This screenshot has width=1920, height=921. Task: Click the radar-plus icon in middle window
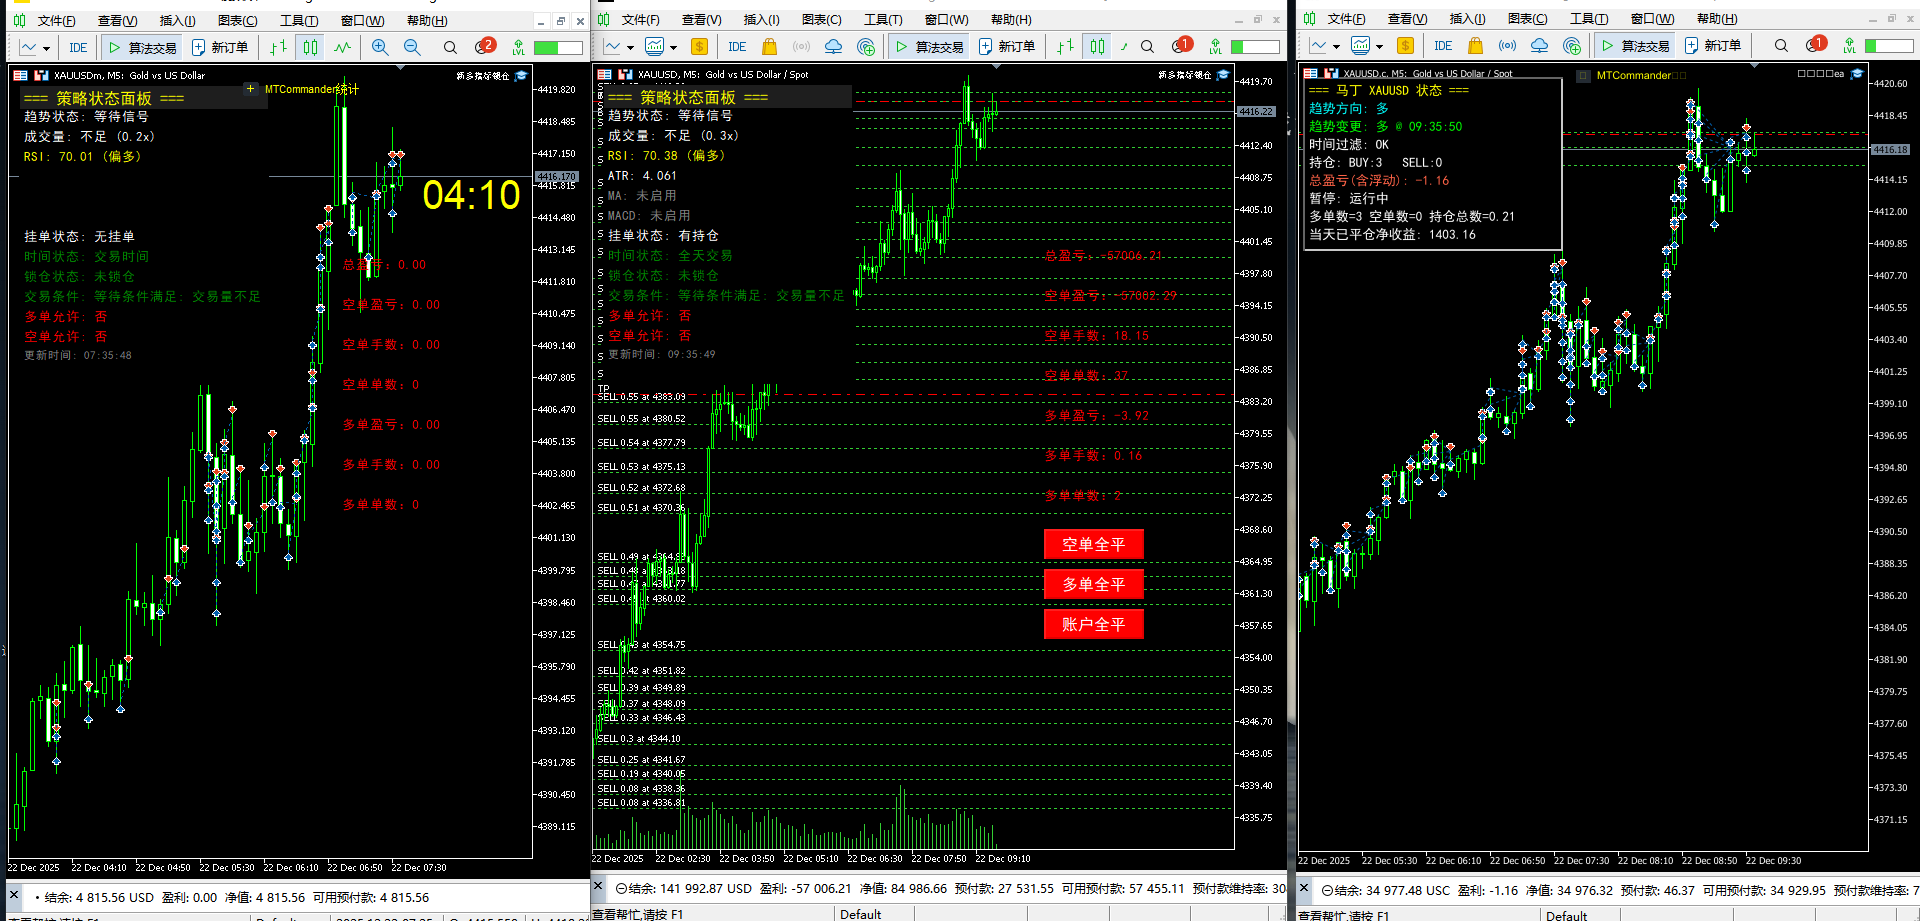(867, 46)
